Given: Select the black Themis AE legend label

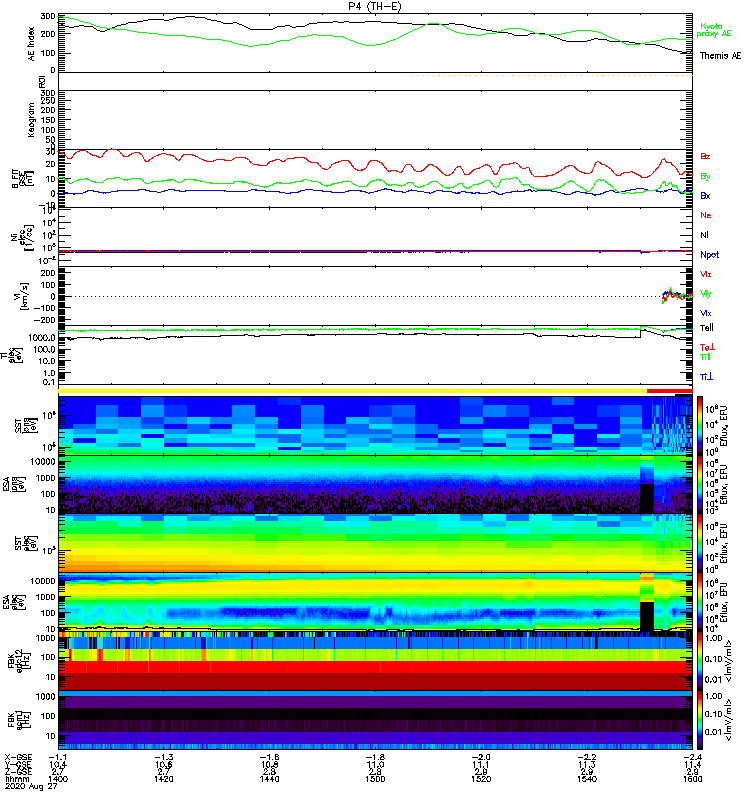Looking at the screenshot, I should [x=720, y=56].
